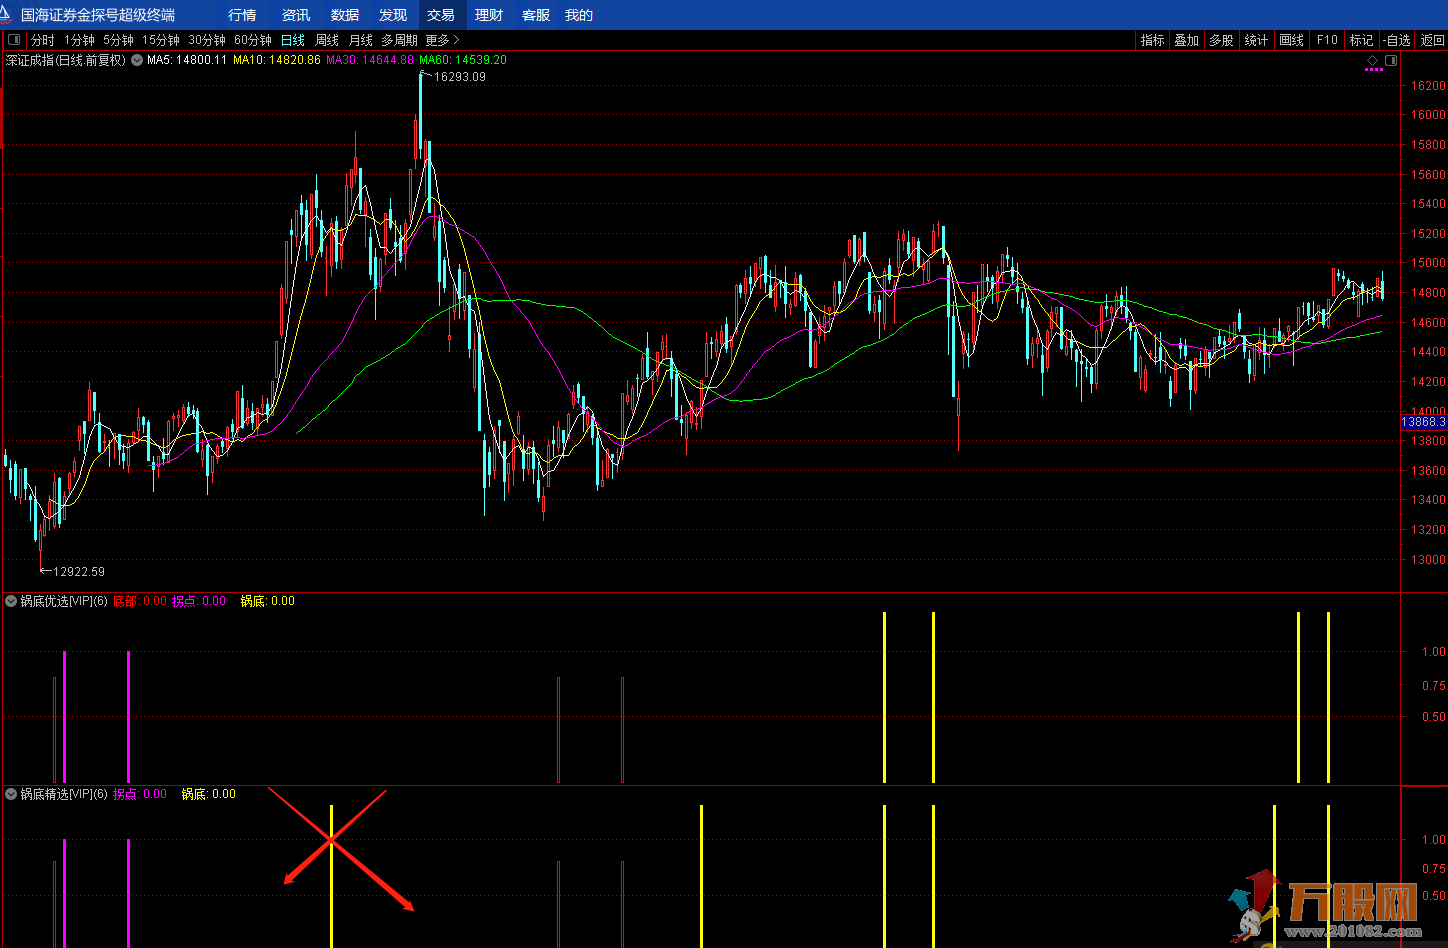Toggle the right side panel icon
This screenshot has height=948, width=1448.
click(1390, 61)
